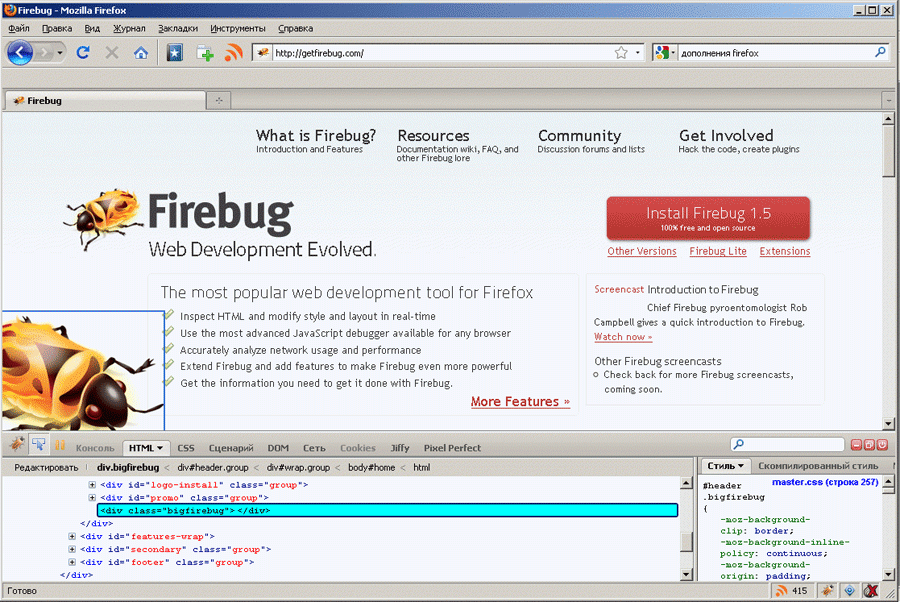This screenshot has width=900, height=602.
Task: Click the new tab plus toolbar icon
Action: (205, 53)
